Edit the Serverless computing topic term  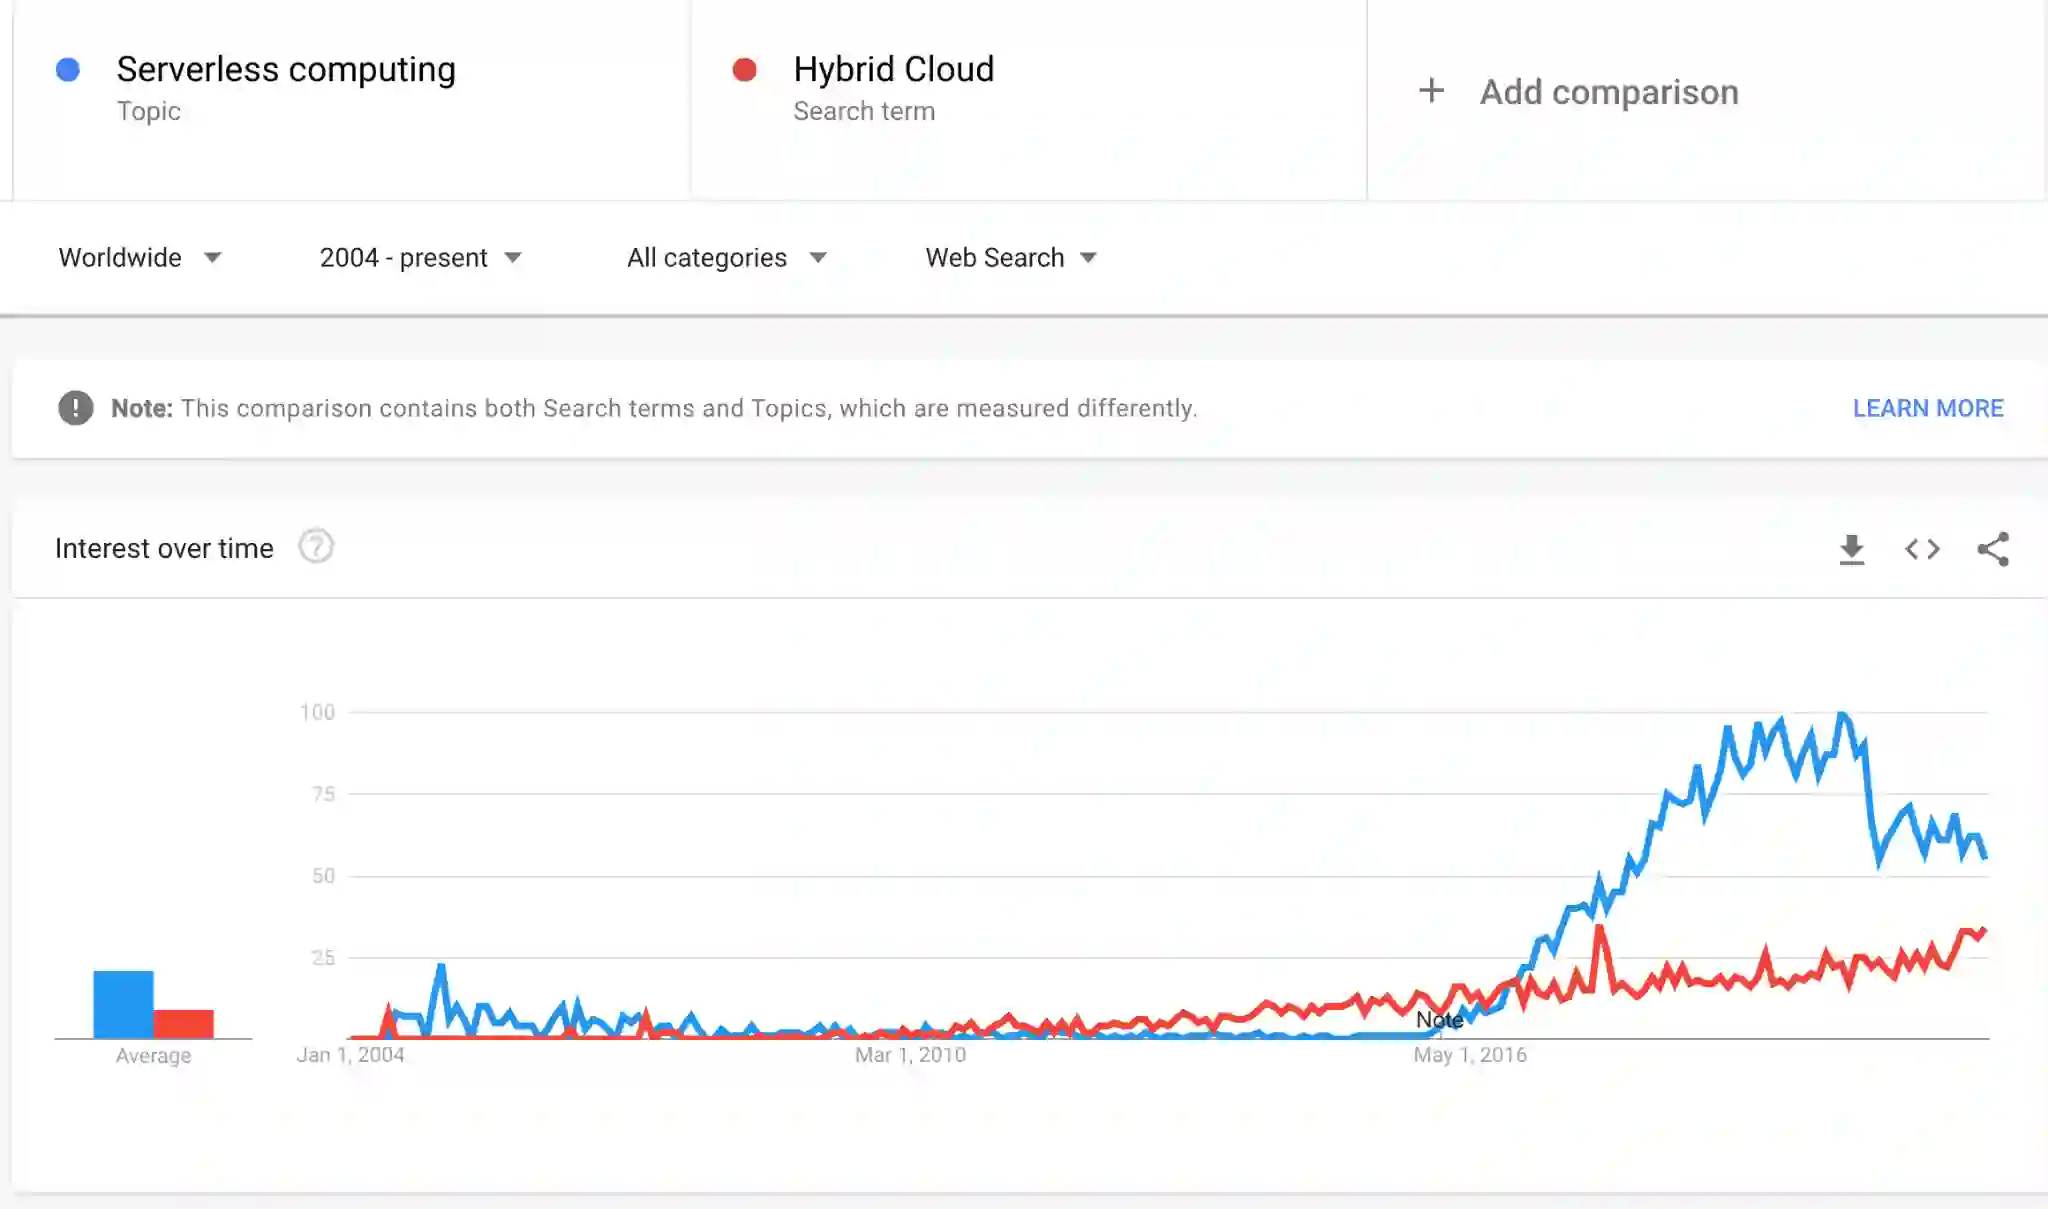pyautogui.click(x=285, y=69)
